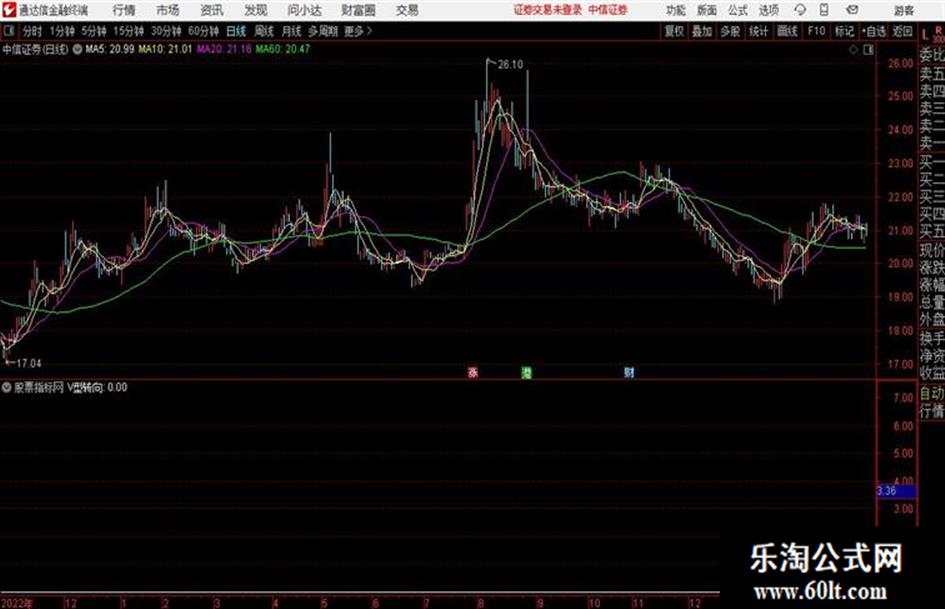Open the 资讯 menu

(x=212, y=10)
